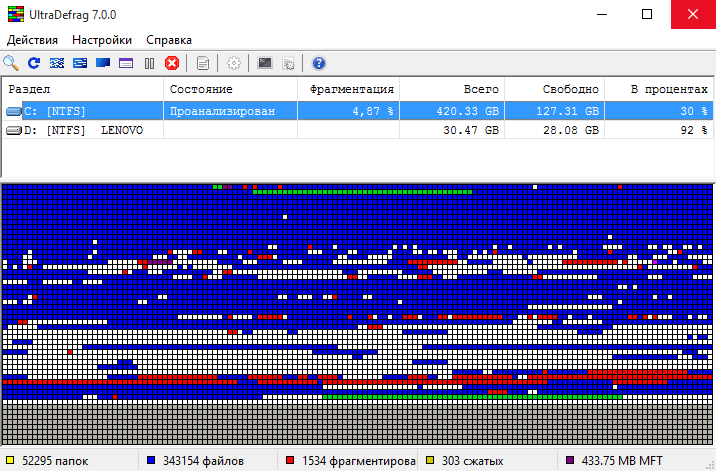Optimize MFT using the purple window icon

(126, 63)
